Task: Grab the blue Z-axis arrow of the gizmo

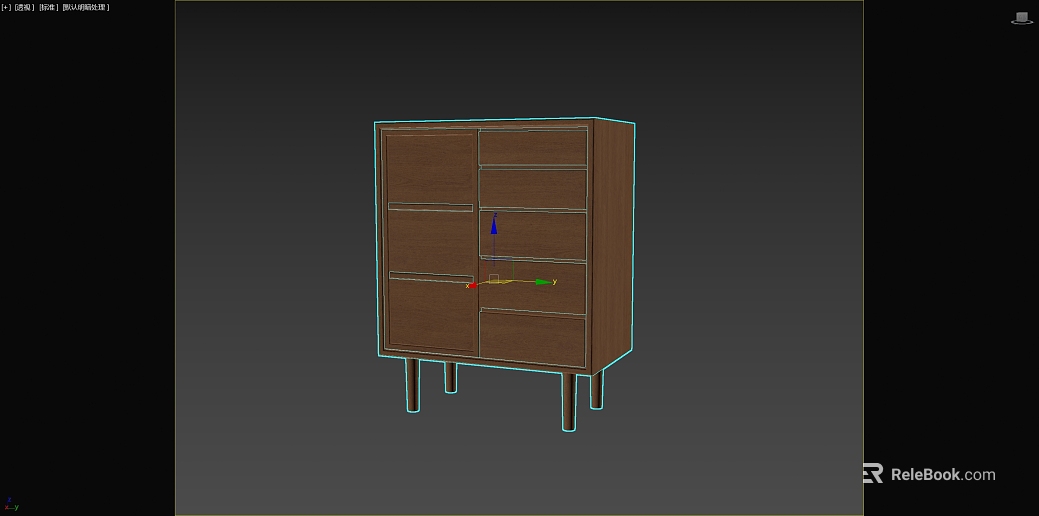Action: tap(494, 225)
